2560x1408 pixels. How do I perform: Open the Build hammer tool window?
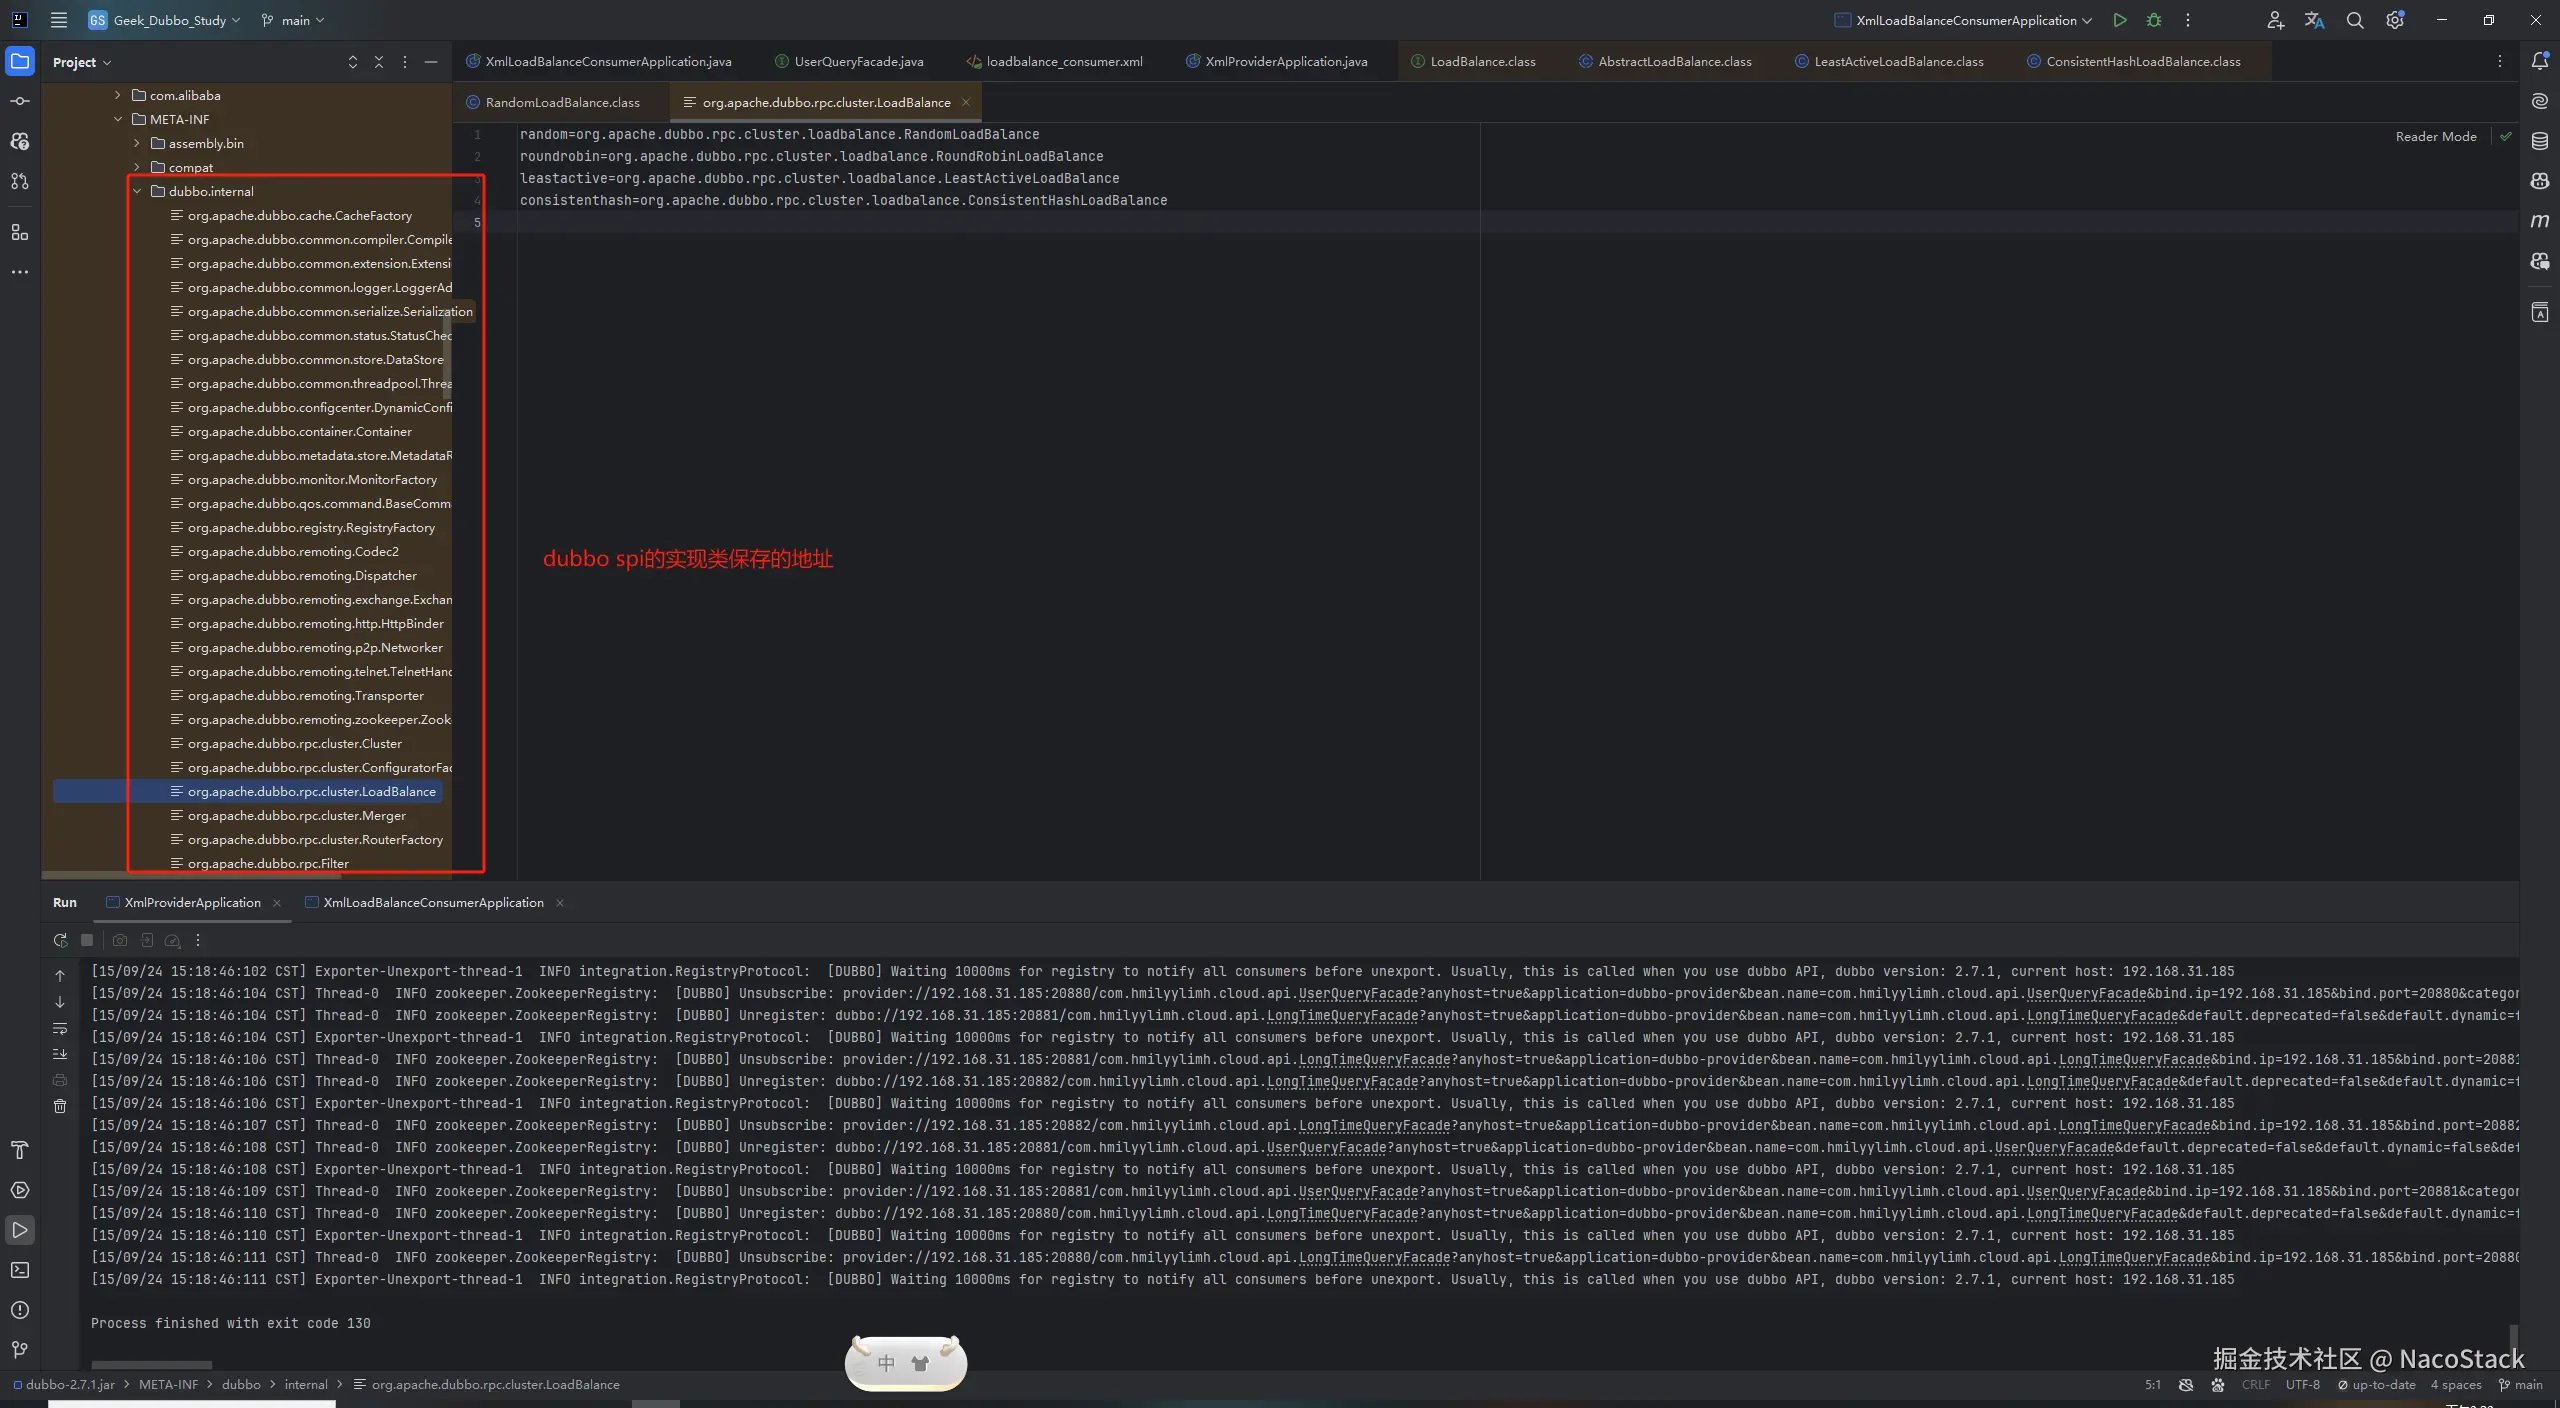(x=19, y=1150)
